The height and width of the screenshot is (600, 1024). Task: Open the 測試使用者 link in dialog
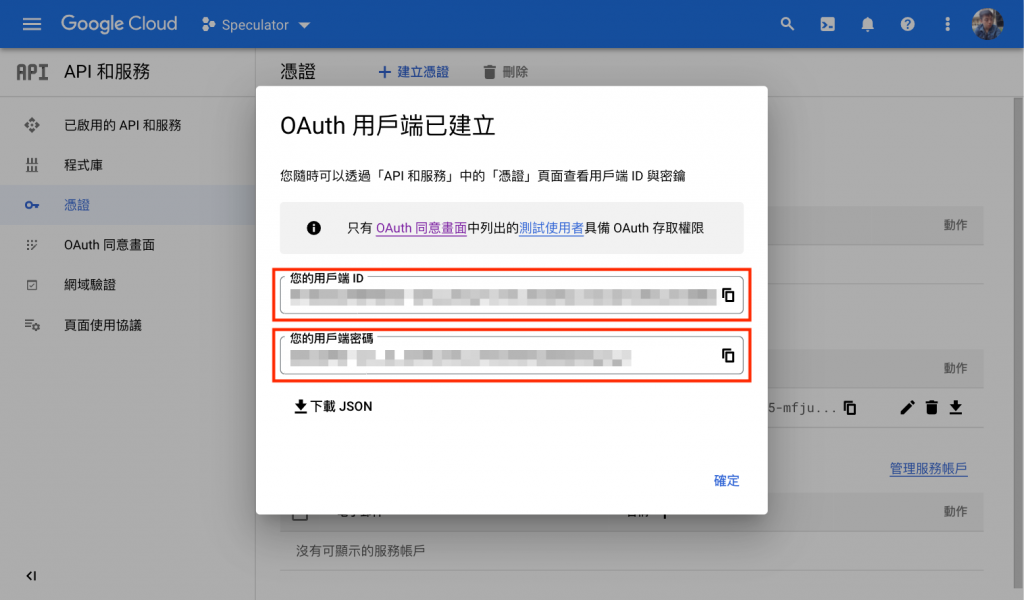click(x=551, y=228)
